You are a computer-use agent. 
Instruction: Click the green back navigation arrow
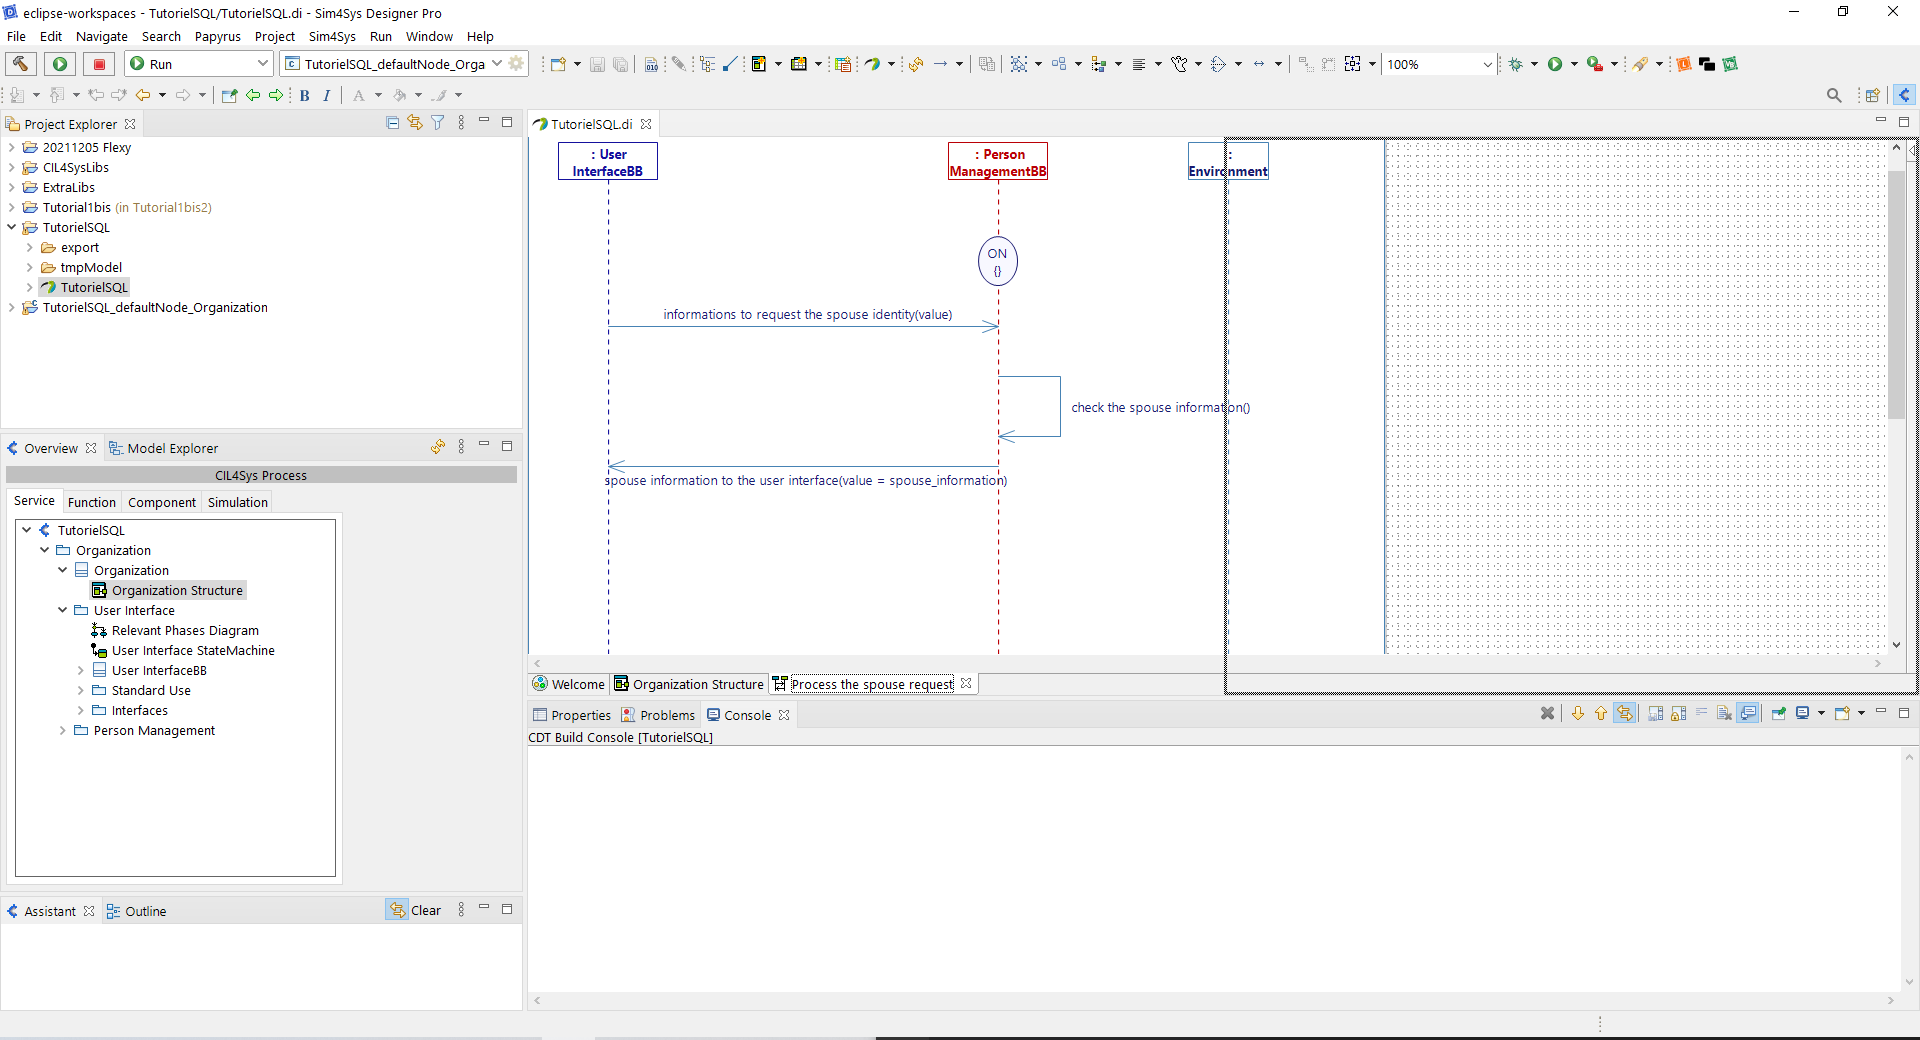(253, 95)
